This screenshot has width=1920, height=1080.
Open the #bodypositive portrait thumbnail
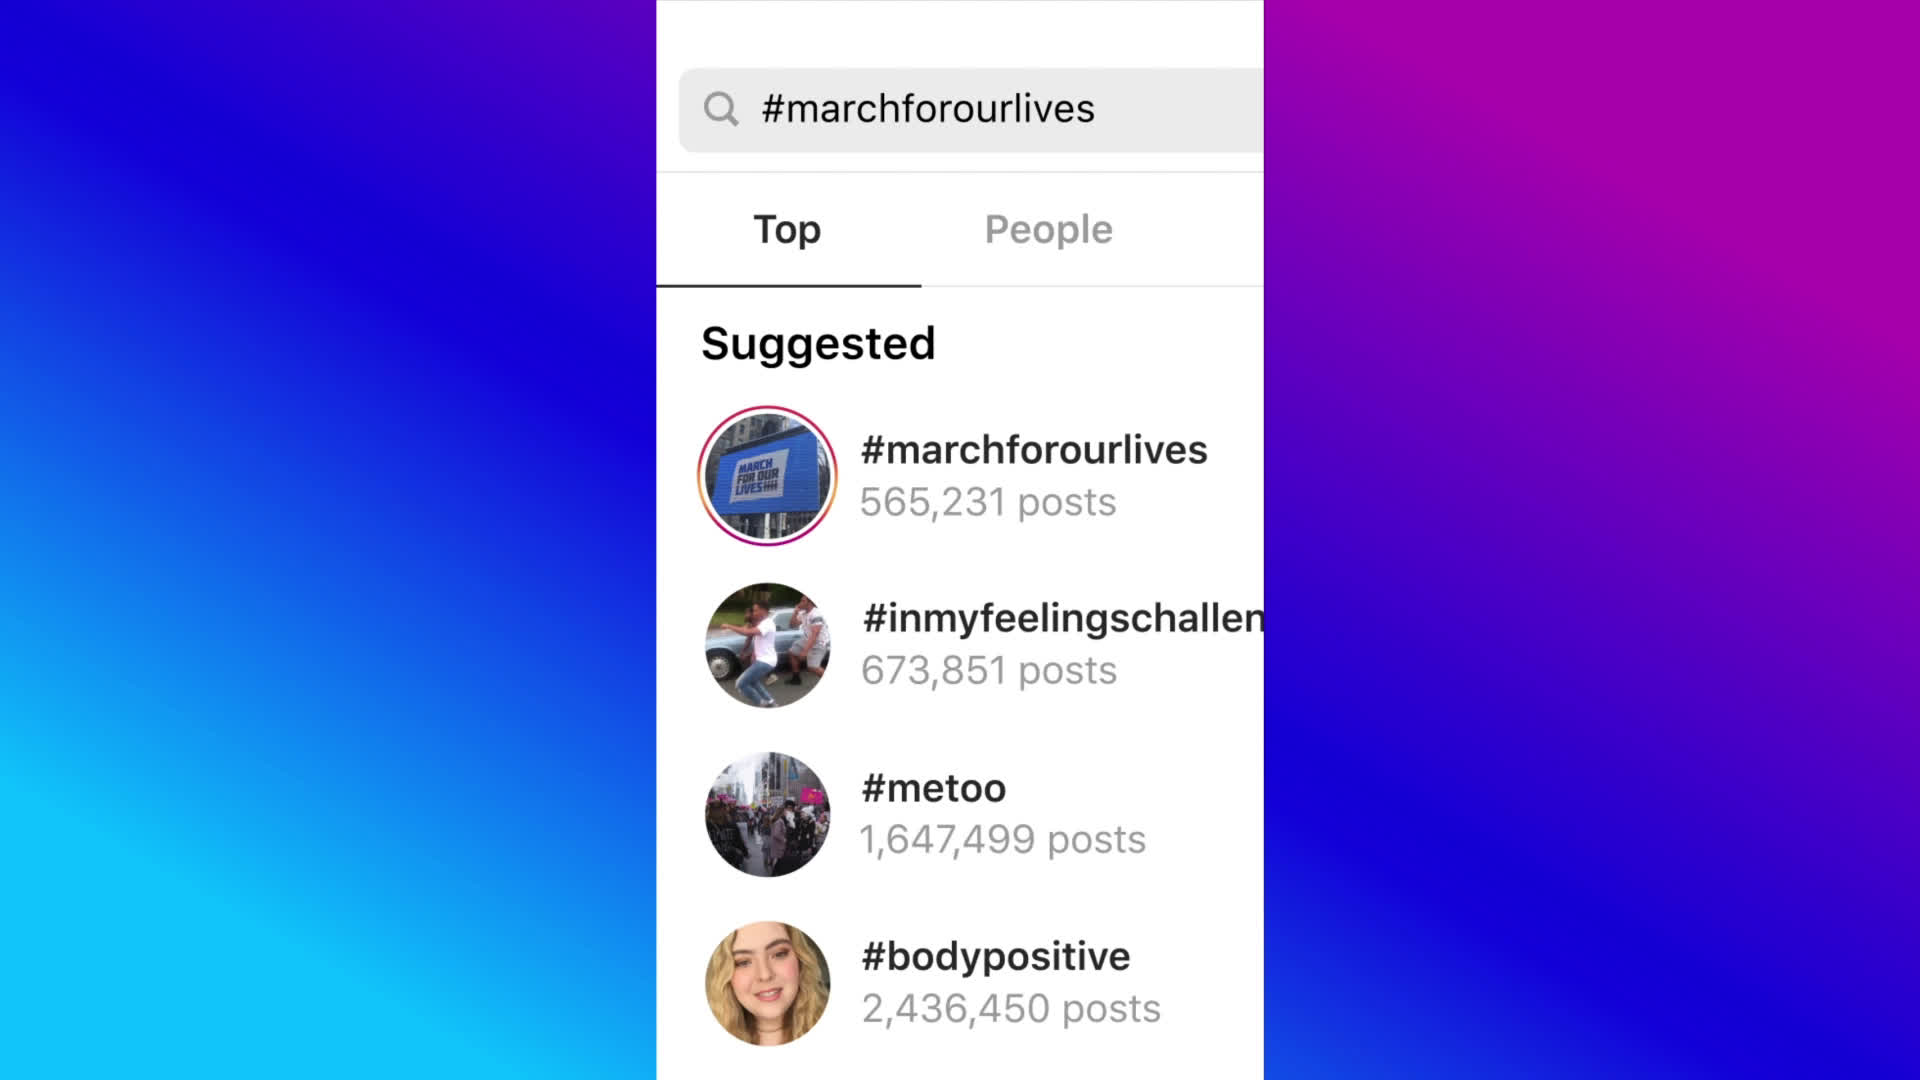[767, 983]
